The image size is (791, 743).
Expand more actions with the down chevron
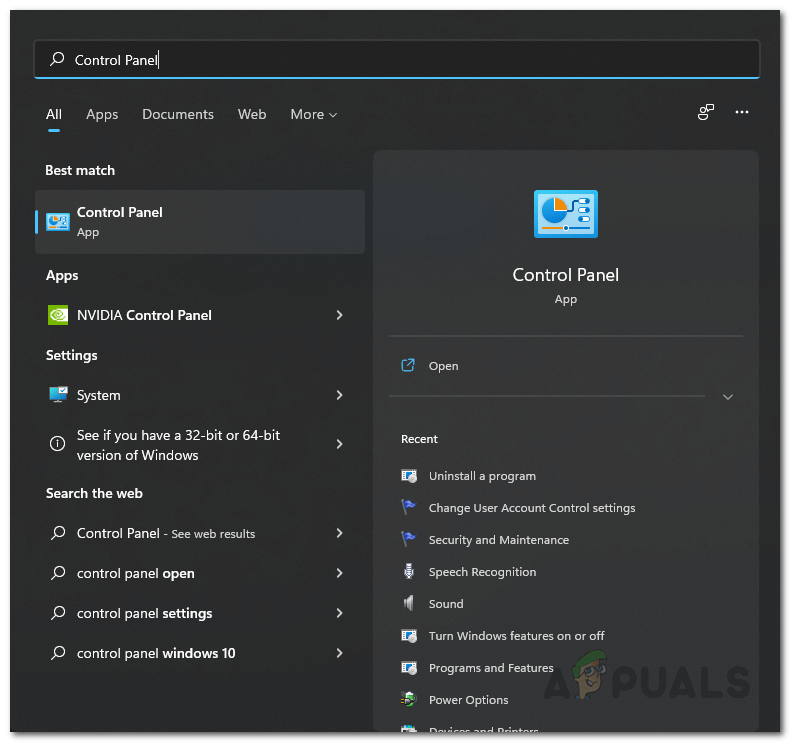727,397
